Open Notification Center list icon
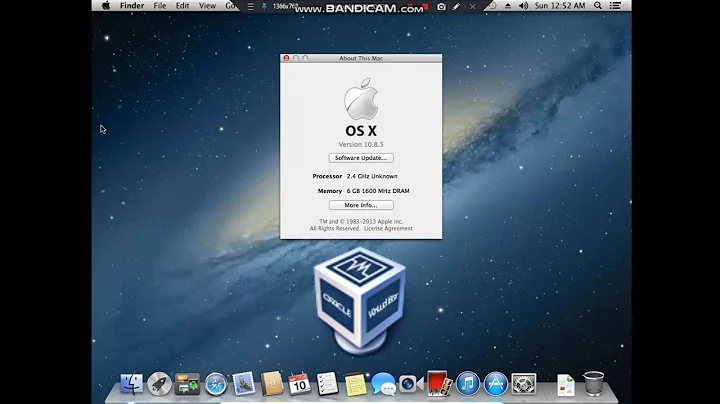This screenshot has width=720, height=404. pyautogui.click(x=615, y=6)
